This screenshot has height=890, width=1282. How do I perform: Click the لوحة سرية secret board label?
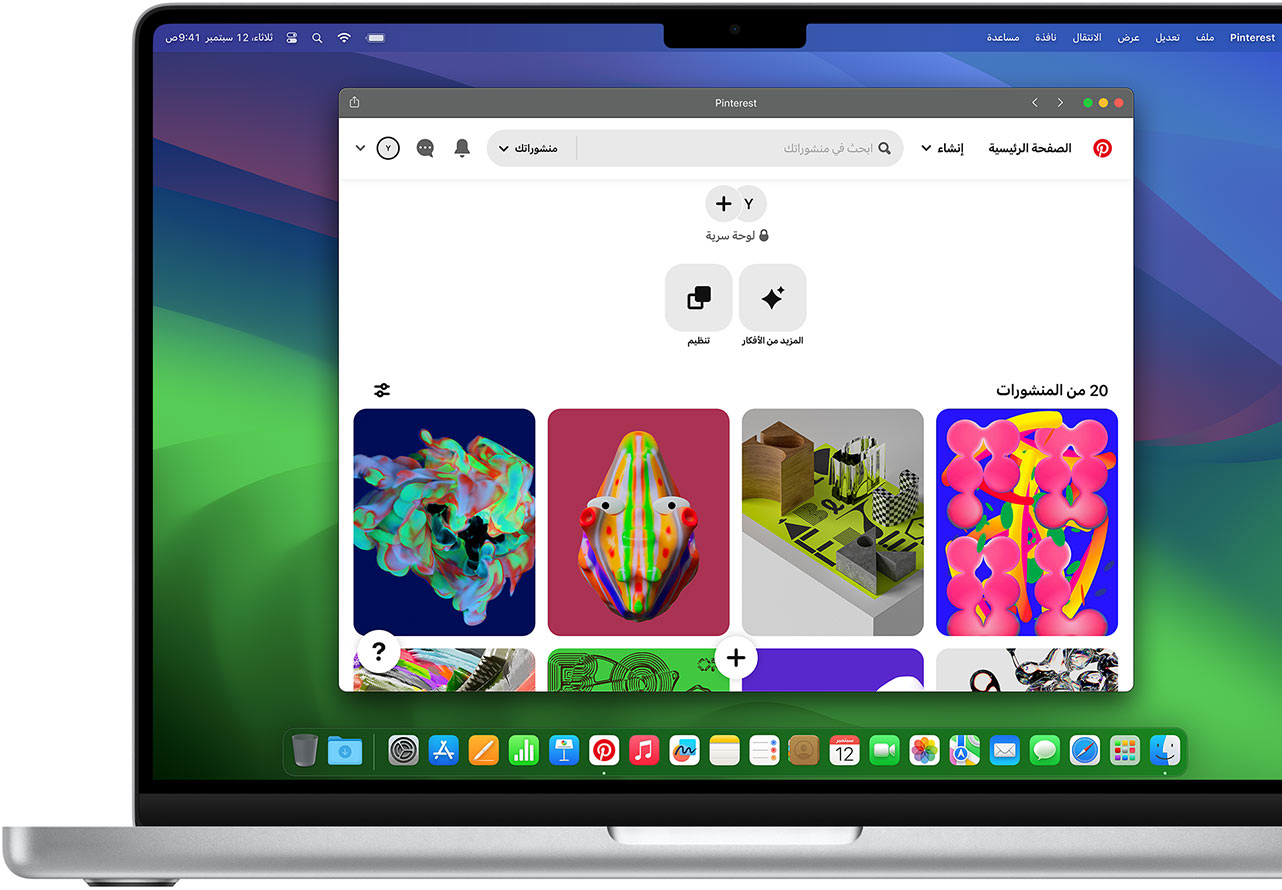point(737,236)
